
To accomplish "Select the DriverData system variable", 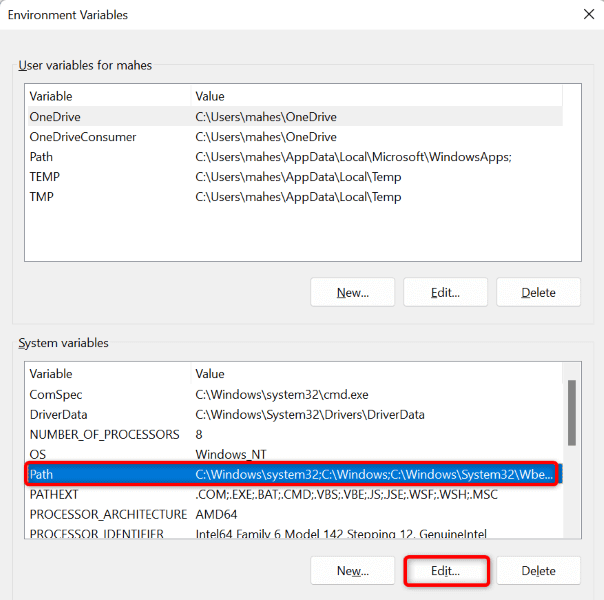I will coord(295,414).
